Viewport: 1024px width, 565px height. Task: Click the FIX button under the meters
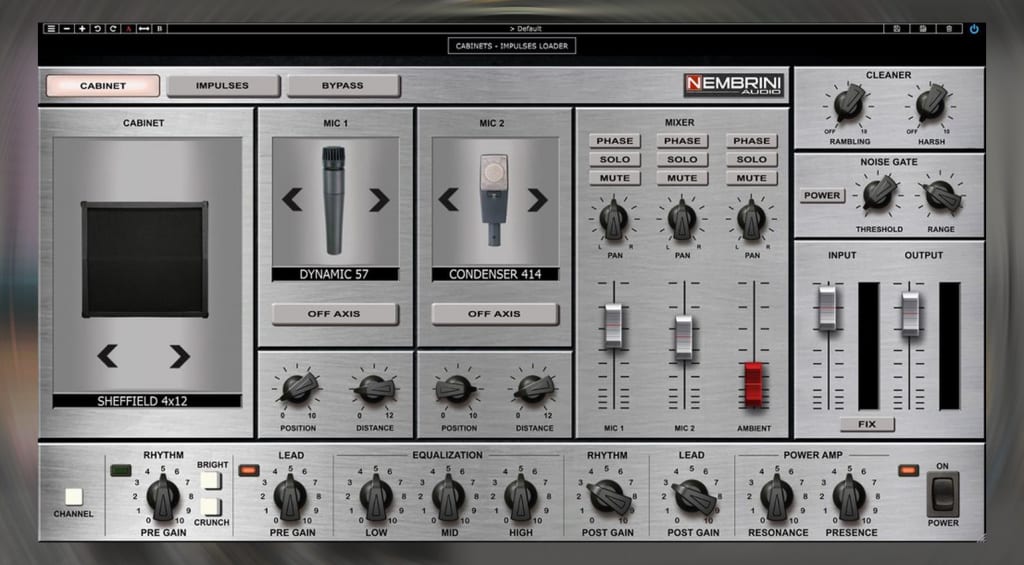(867, 424)
